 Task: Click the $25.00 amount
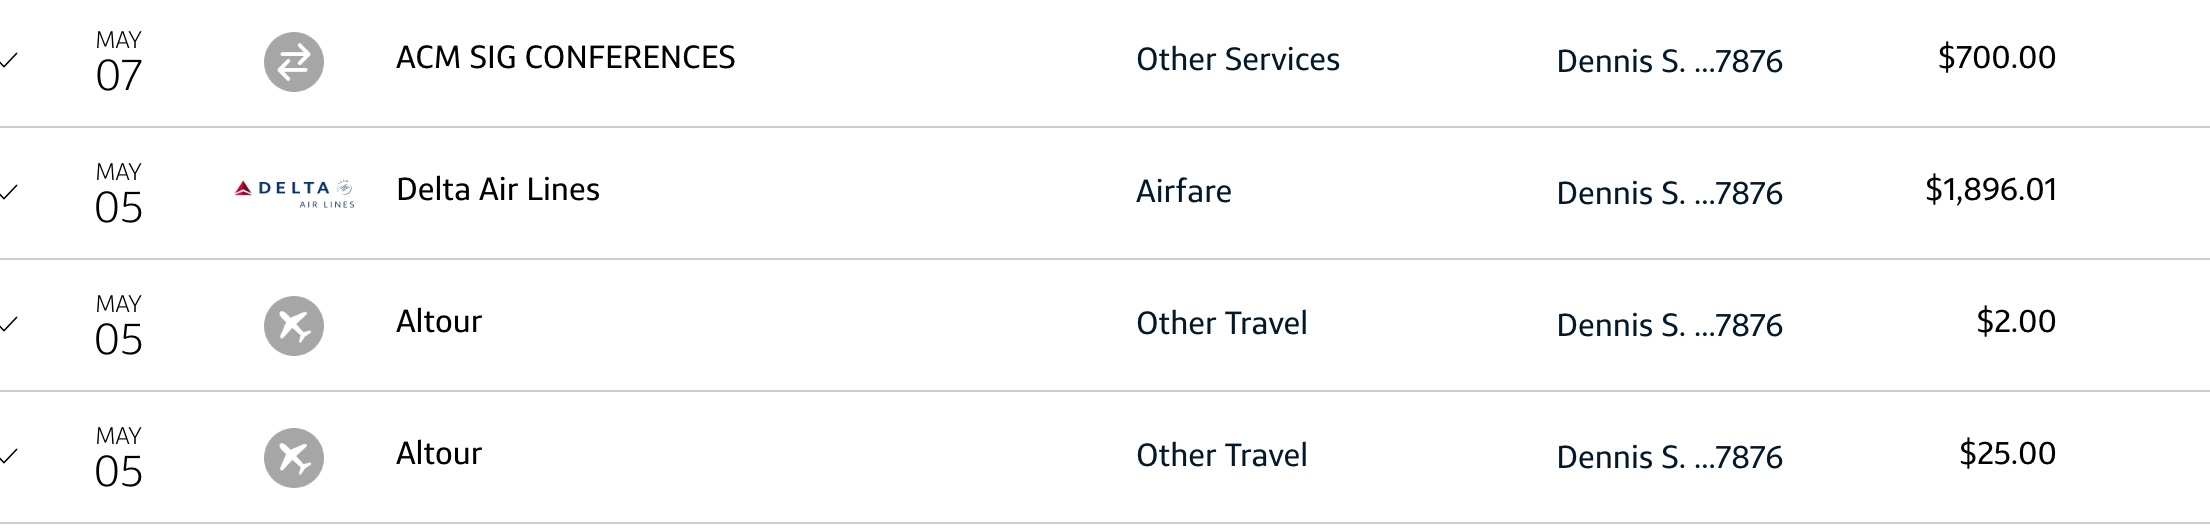[2006, 454]
